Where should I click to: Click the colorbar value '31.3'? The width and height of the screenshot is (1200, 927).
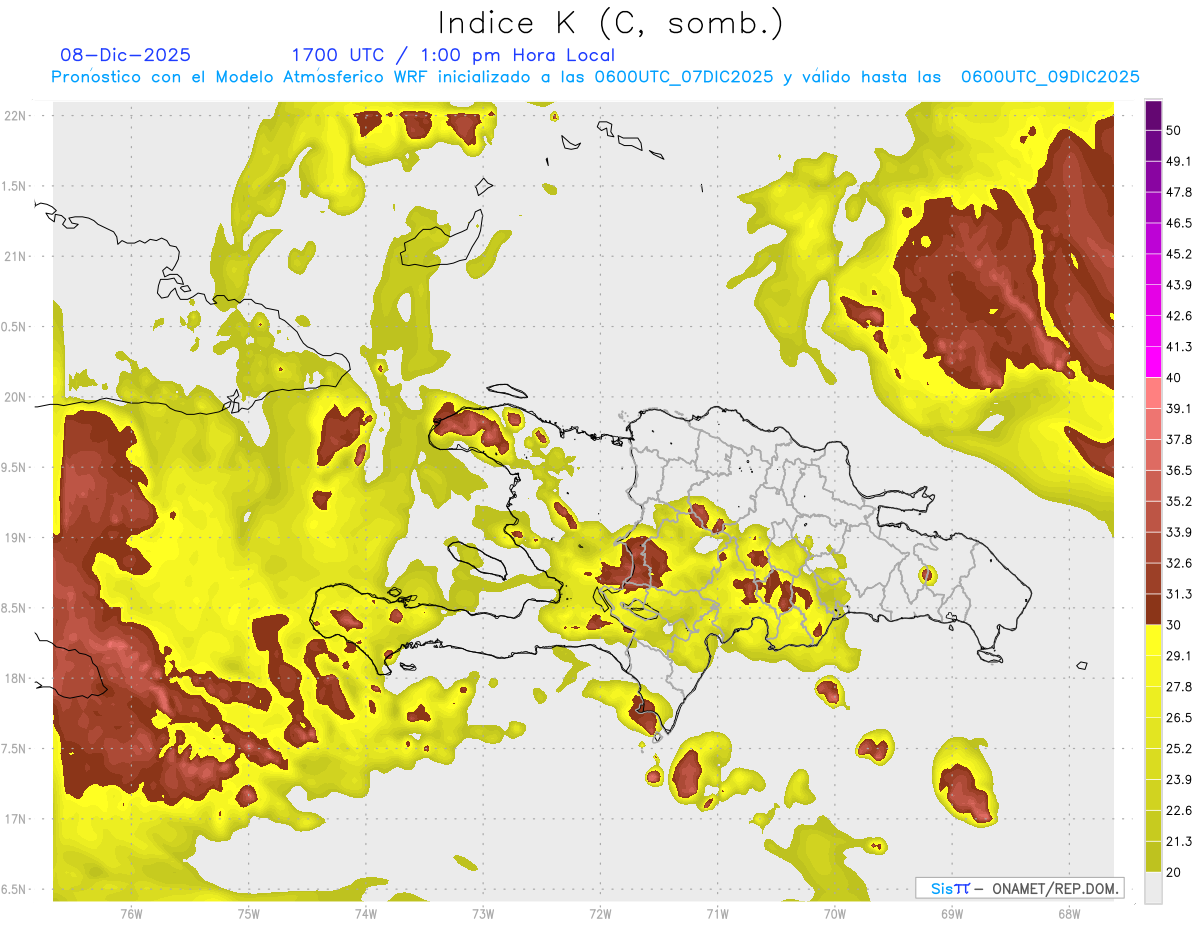click(x=1179, y=594)
